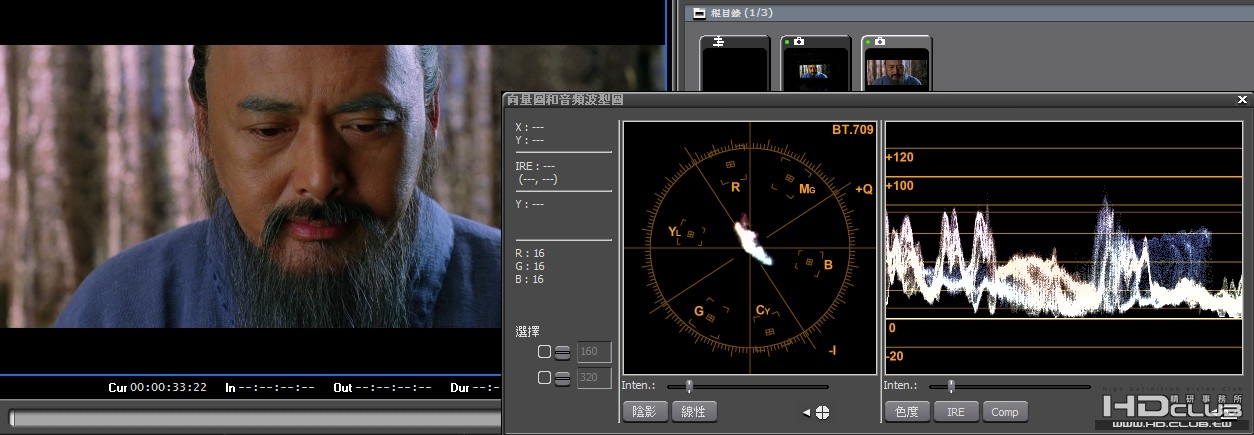This screenshot has height=435, width=1254.
Task: Click the 陰影 button under the vectorscope
Action: (x=644, y=411)
